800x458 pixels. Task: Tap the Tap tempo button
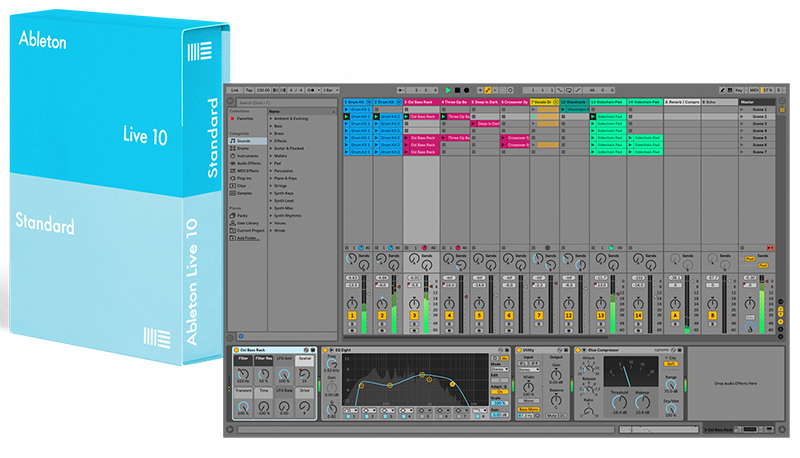pyautogui.click(x=249, y=90)
